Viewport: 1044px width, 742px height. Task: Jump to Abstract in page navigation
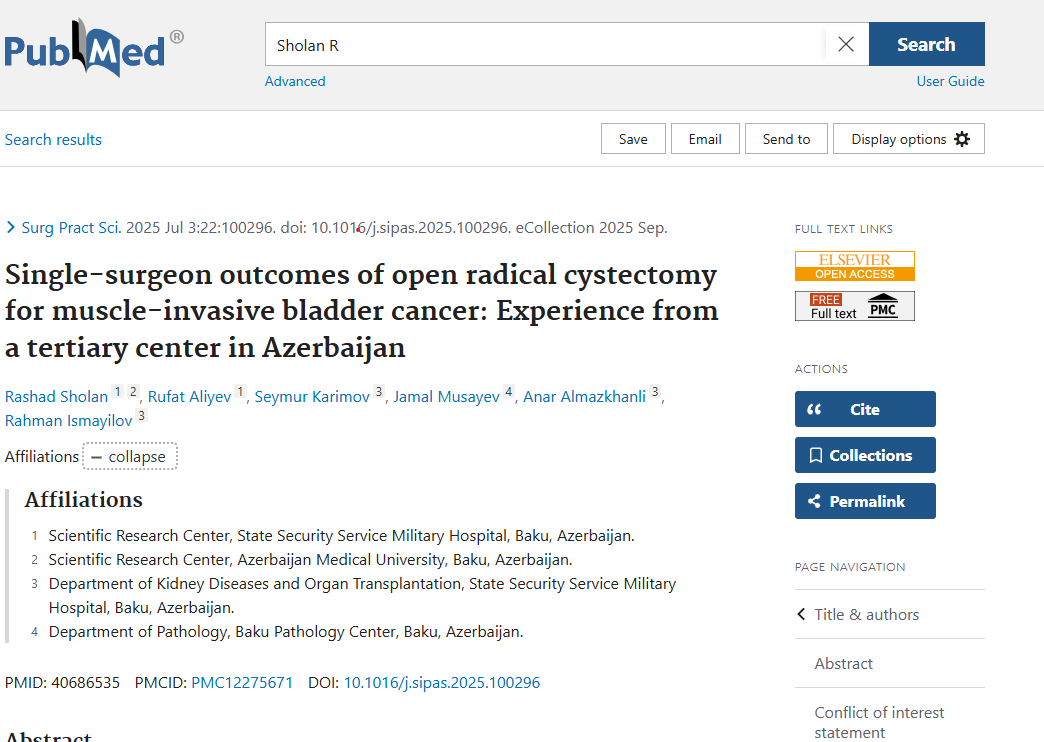(843, 663)
